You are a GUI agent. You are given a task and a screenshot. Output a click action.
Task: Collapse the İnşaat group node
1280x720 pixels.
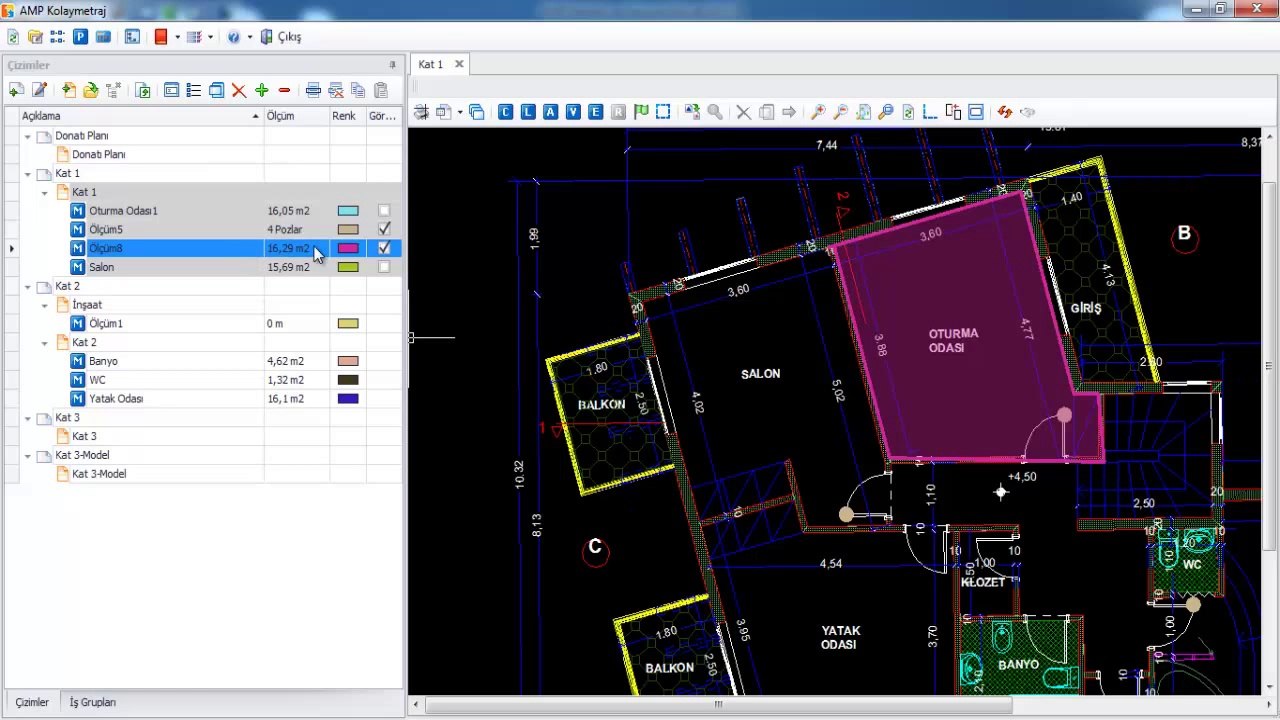click(45, 305)
